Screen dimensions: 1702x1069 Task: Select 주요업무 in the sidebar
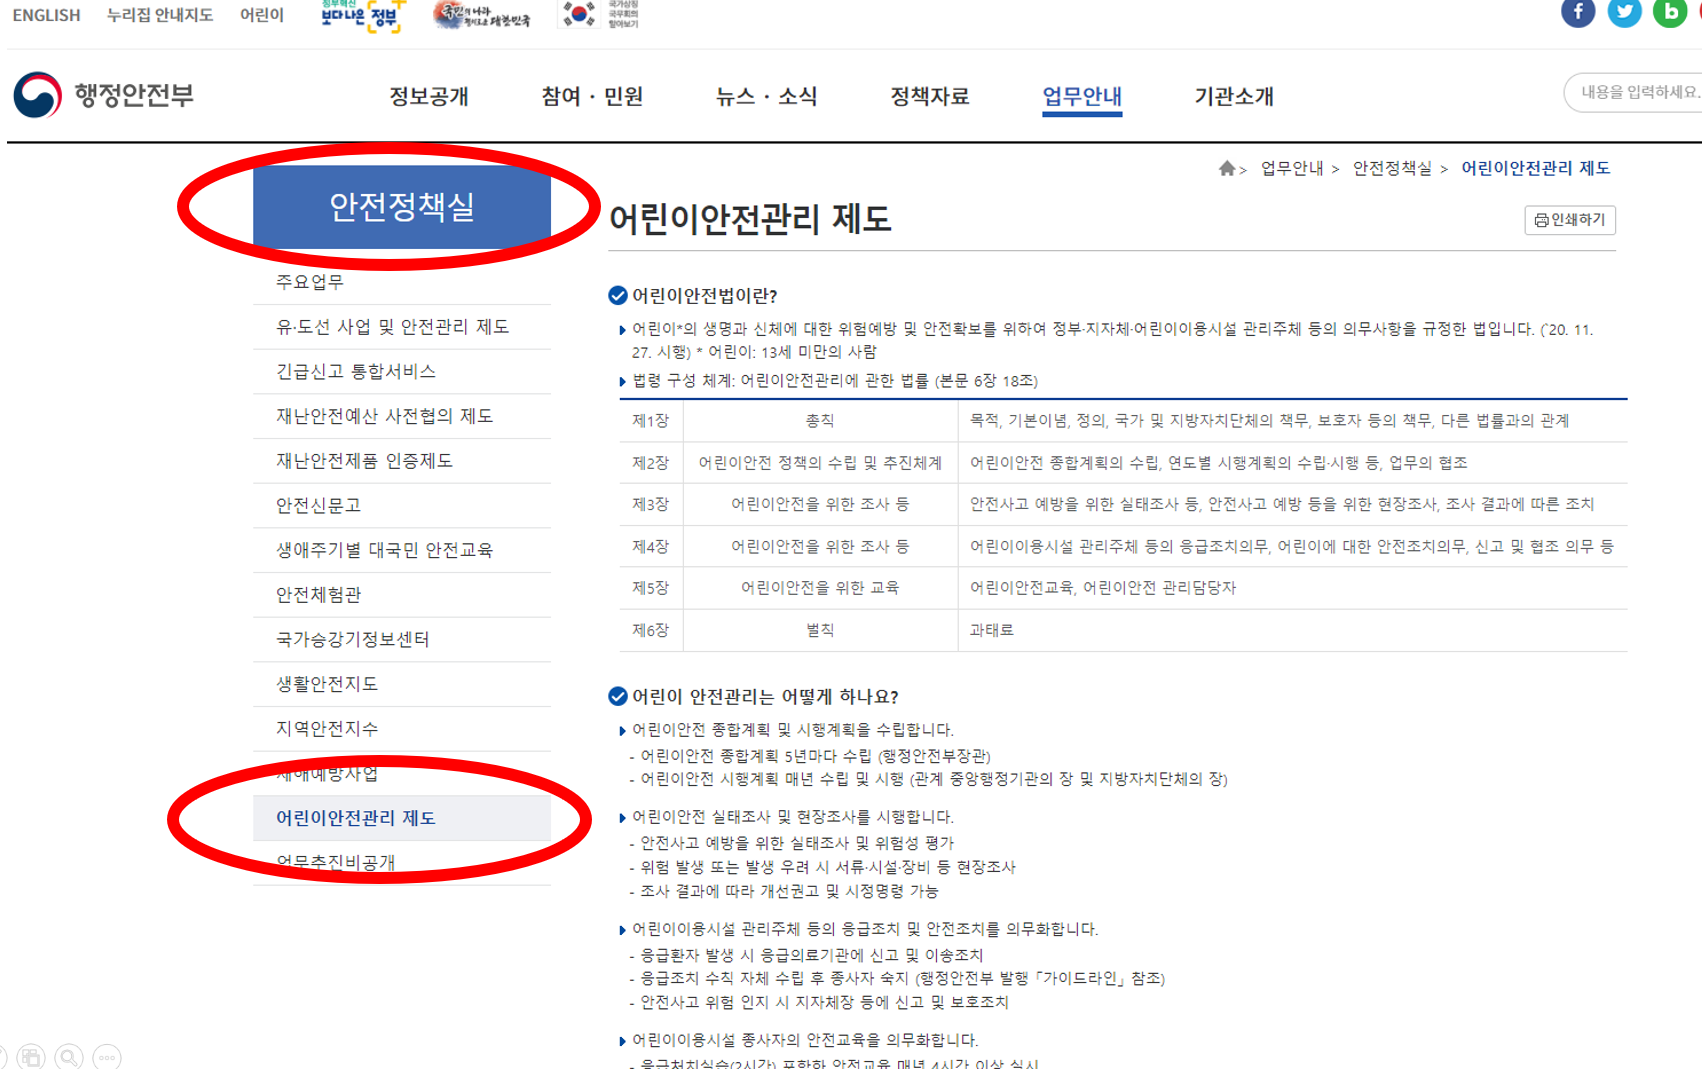(x=402, y=282)
